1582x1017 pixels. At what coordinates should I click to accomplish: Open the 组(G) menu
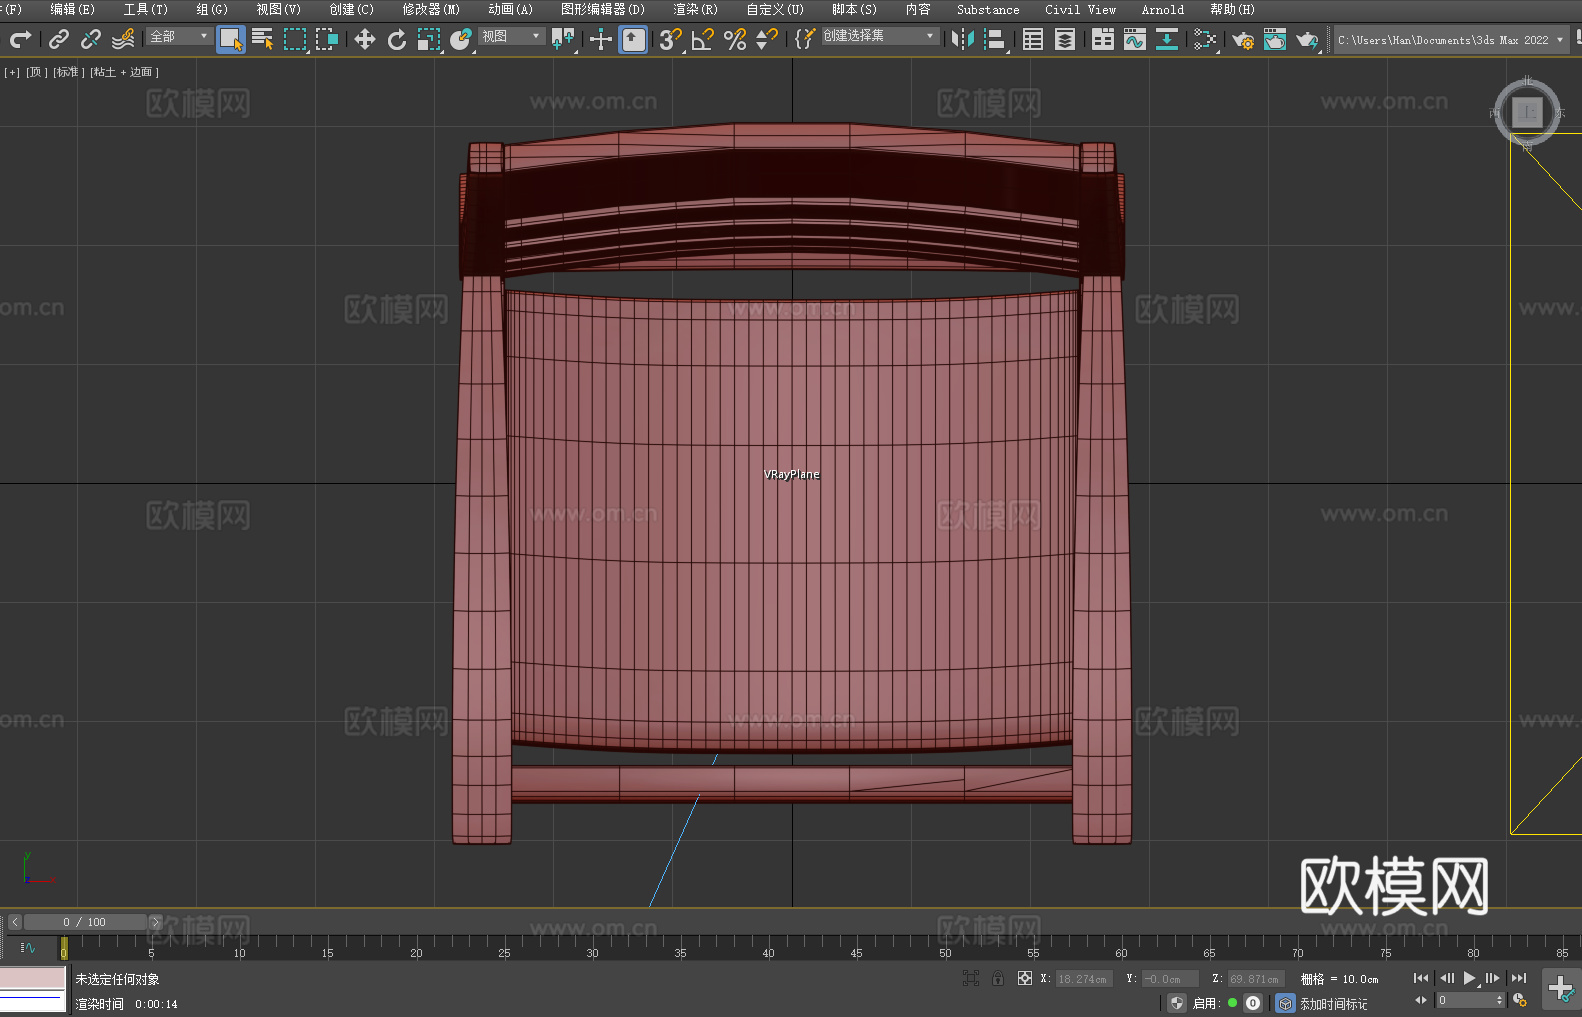[x=212, y=9]
